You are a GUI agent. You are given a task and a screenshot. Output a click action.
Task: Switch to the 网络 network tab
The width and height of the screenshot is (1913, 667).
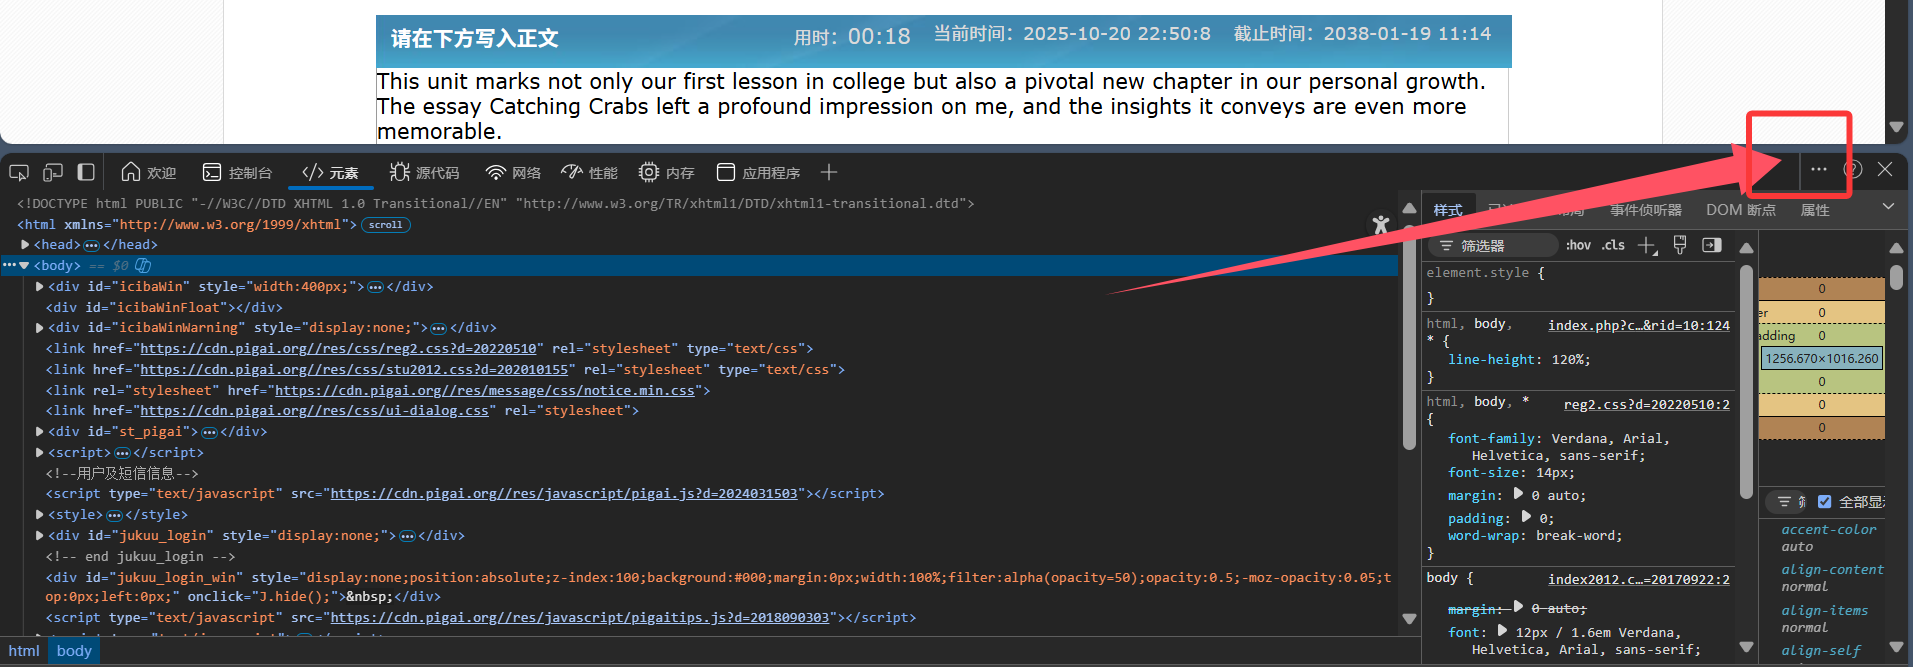tap(513, 172)
